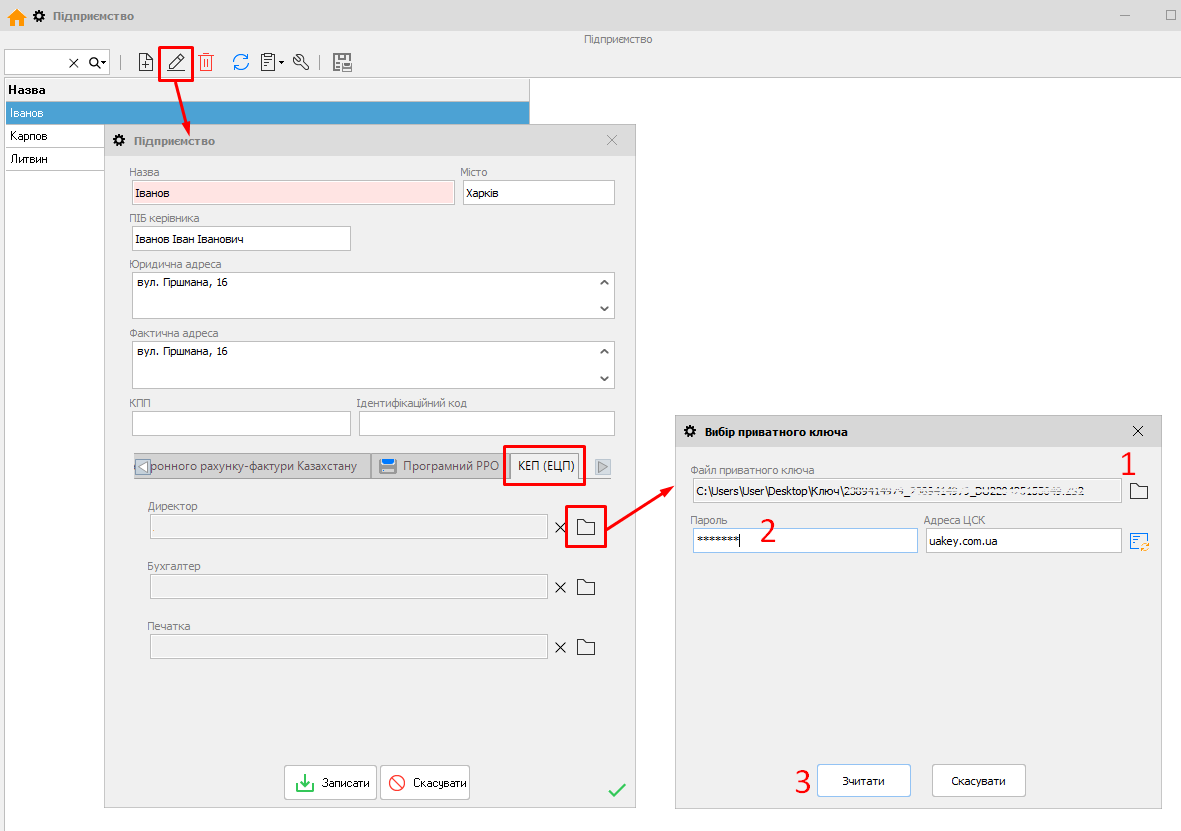
Task: Click the red delete trash icon
Action: click(206, 62)
